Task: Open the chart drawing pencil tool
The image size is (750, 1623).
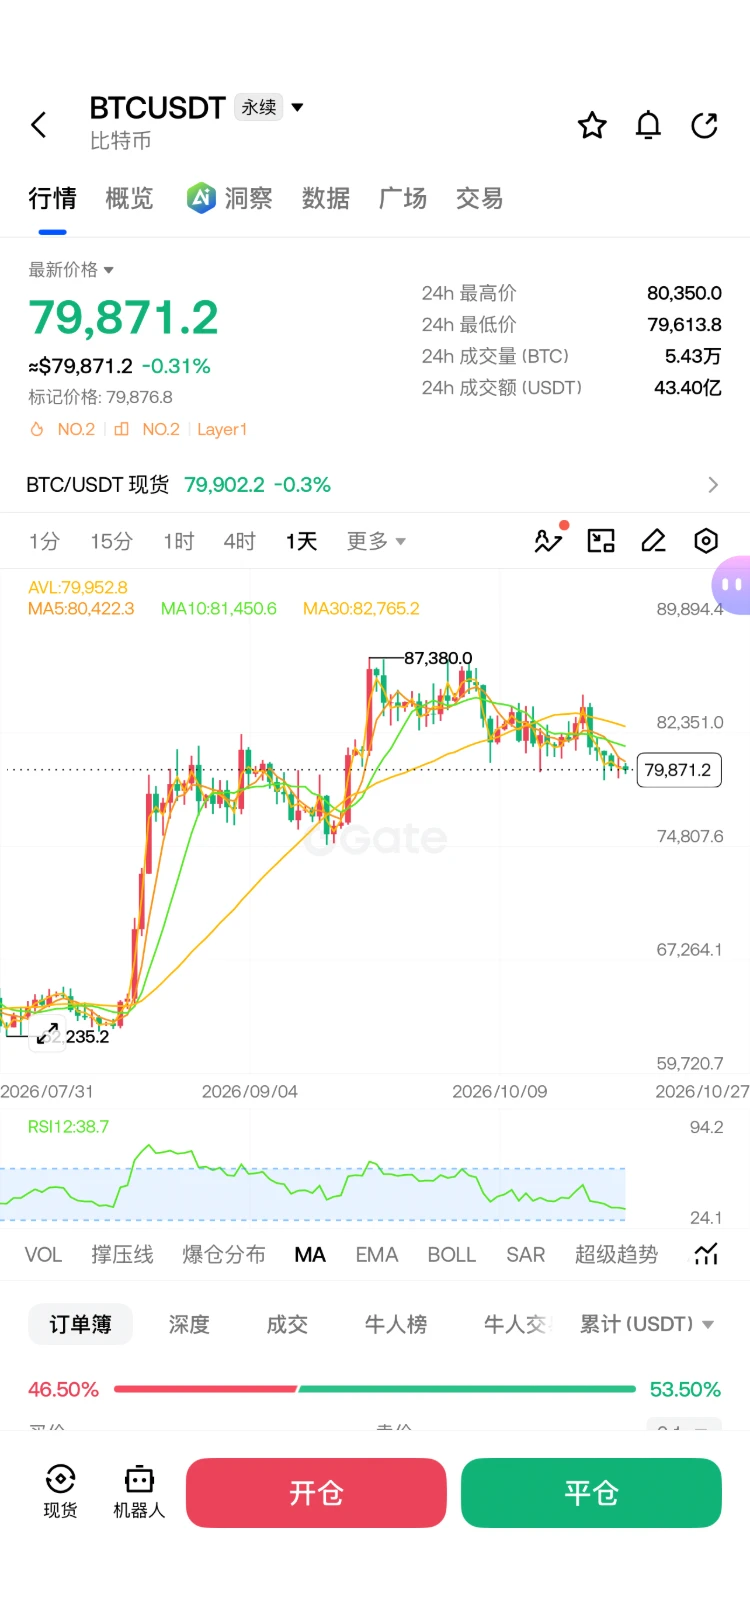Action: point(654,541)
